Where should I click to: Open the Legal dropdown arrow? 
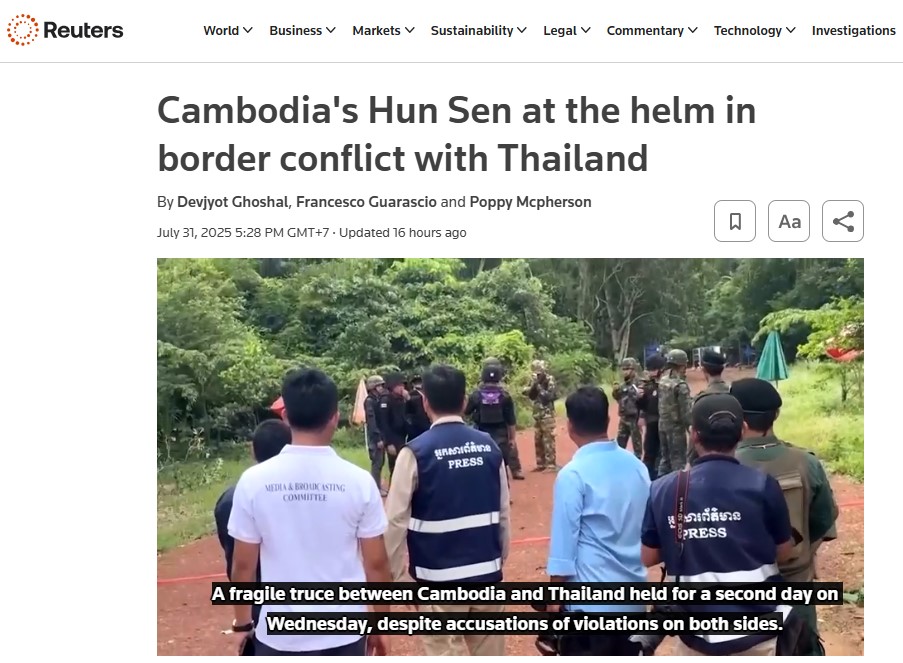click(x=586, y=30)
